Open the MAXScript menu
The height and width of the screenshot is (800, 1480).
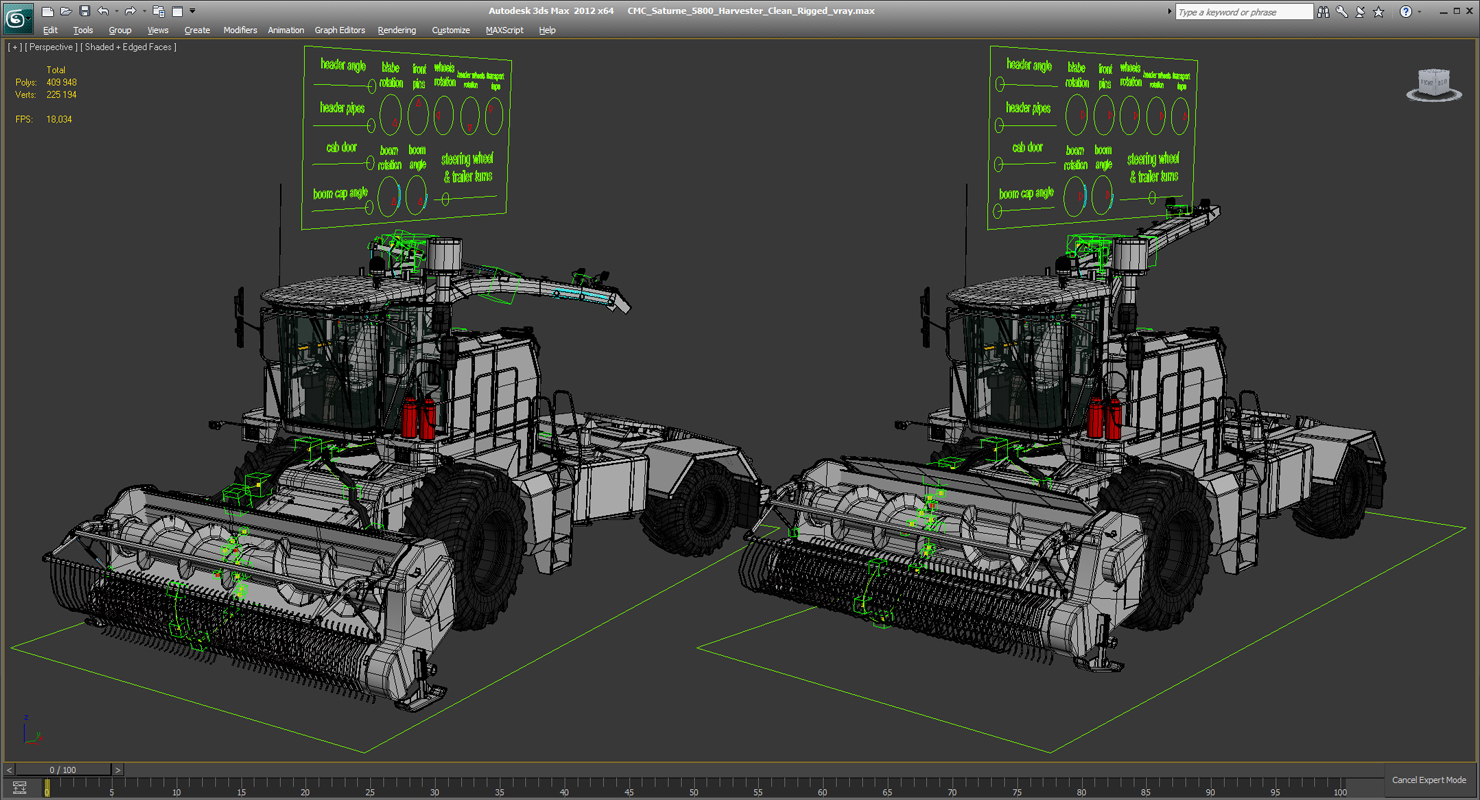tap(505, 30)
